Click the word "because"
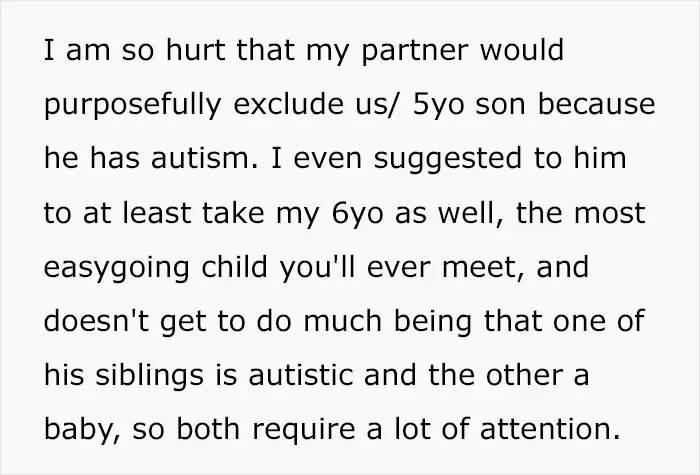Screen dimensions: 700x475 [x=596, y=104]
